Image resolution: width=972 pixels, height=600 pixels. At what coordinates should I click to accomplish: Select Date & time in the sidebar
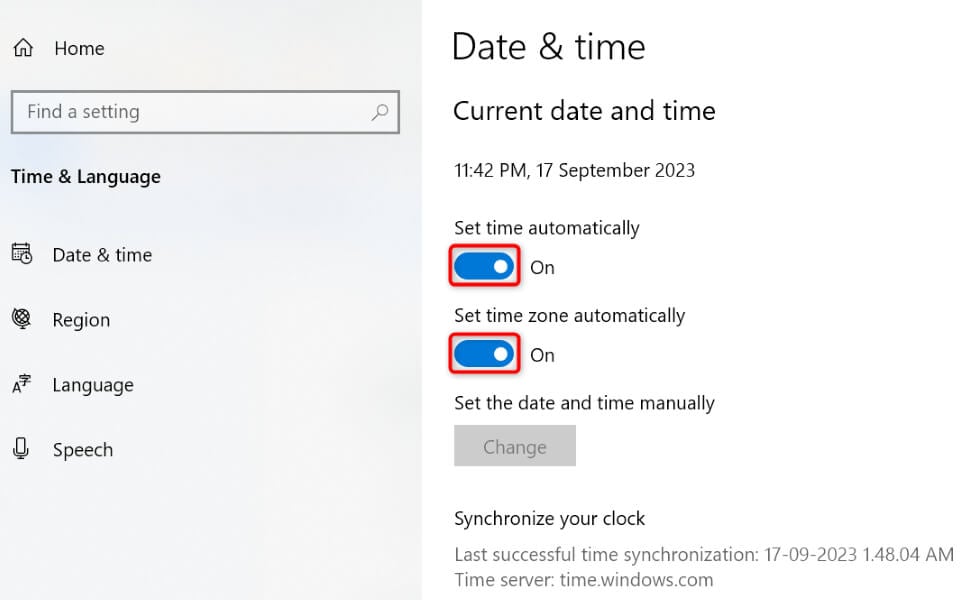click(102, 255)
